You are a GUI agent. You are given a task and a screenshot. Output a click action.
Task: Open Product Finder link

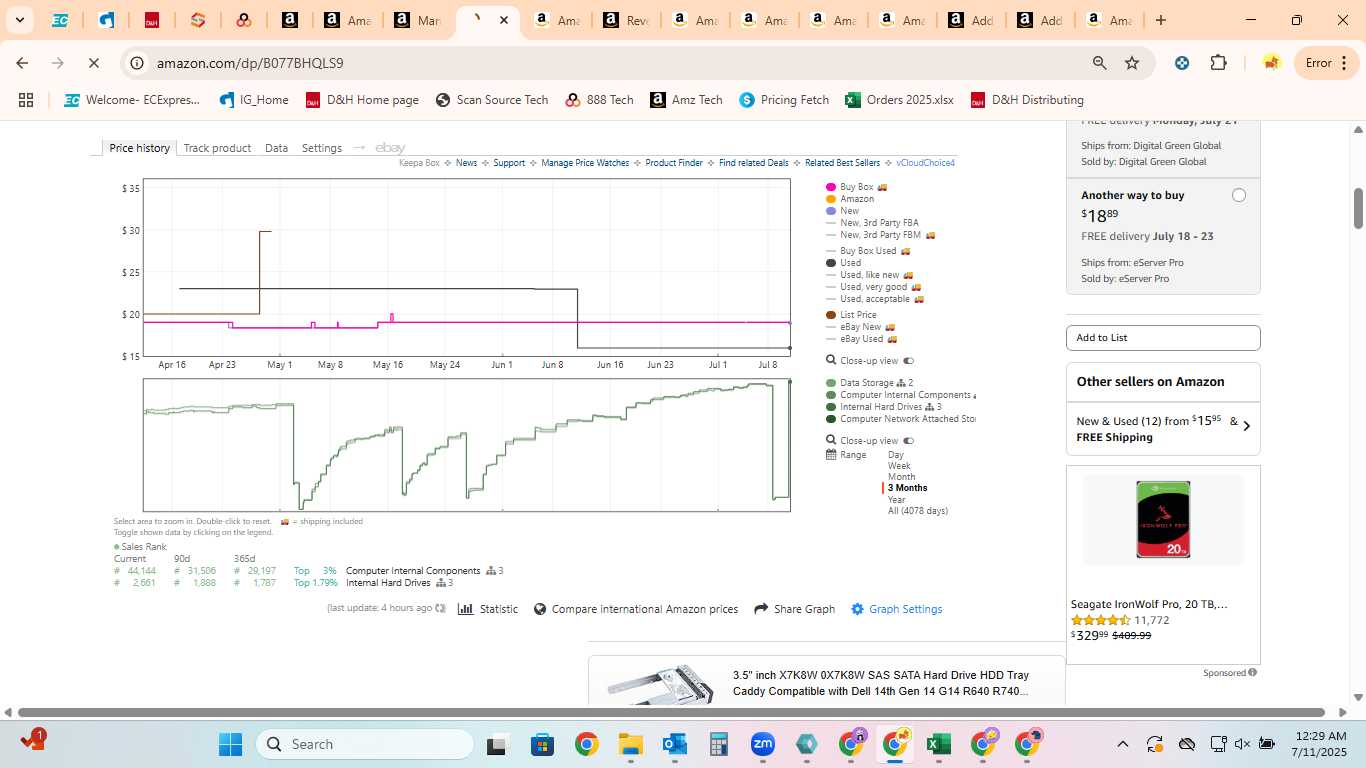click(x=674, y=163)
